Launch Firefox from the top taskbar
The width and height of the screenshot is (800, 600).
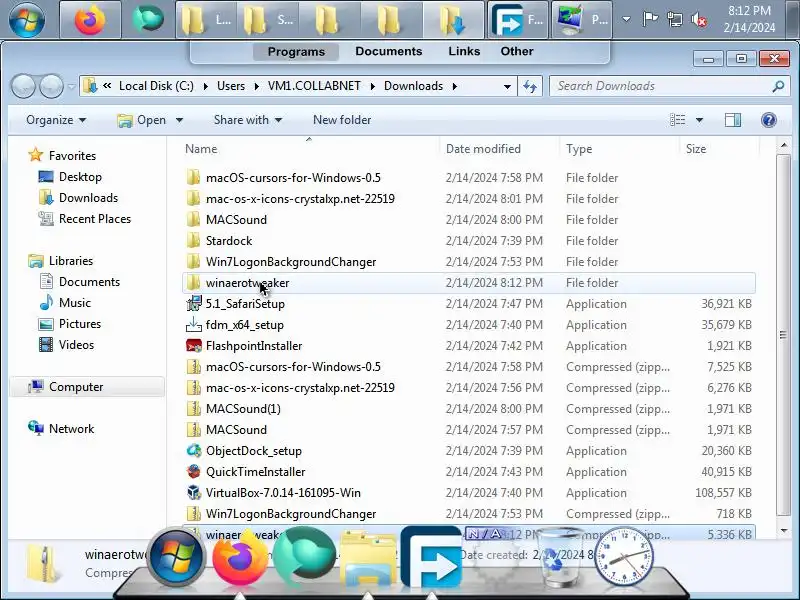90,20
